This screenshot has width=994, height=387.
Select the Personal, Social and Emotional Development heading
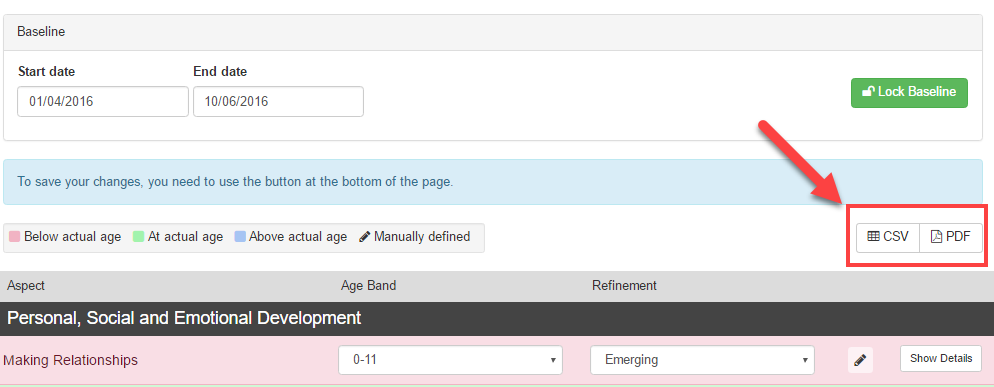(184, 318)
